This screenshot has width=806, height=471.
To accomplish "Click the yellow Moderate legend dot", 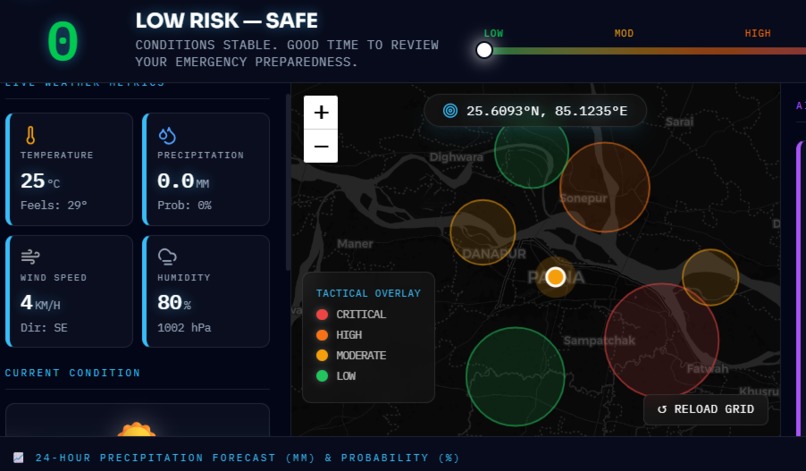I will [x=322, y=355].
